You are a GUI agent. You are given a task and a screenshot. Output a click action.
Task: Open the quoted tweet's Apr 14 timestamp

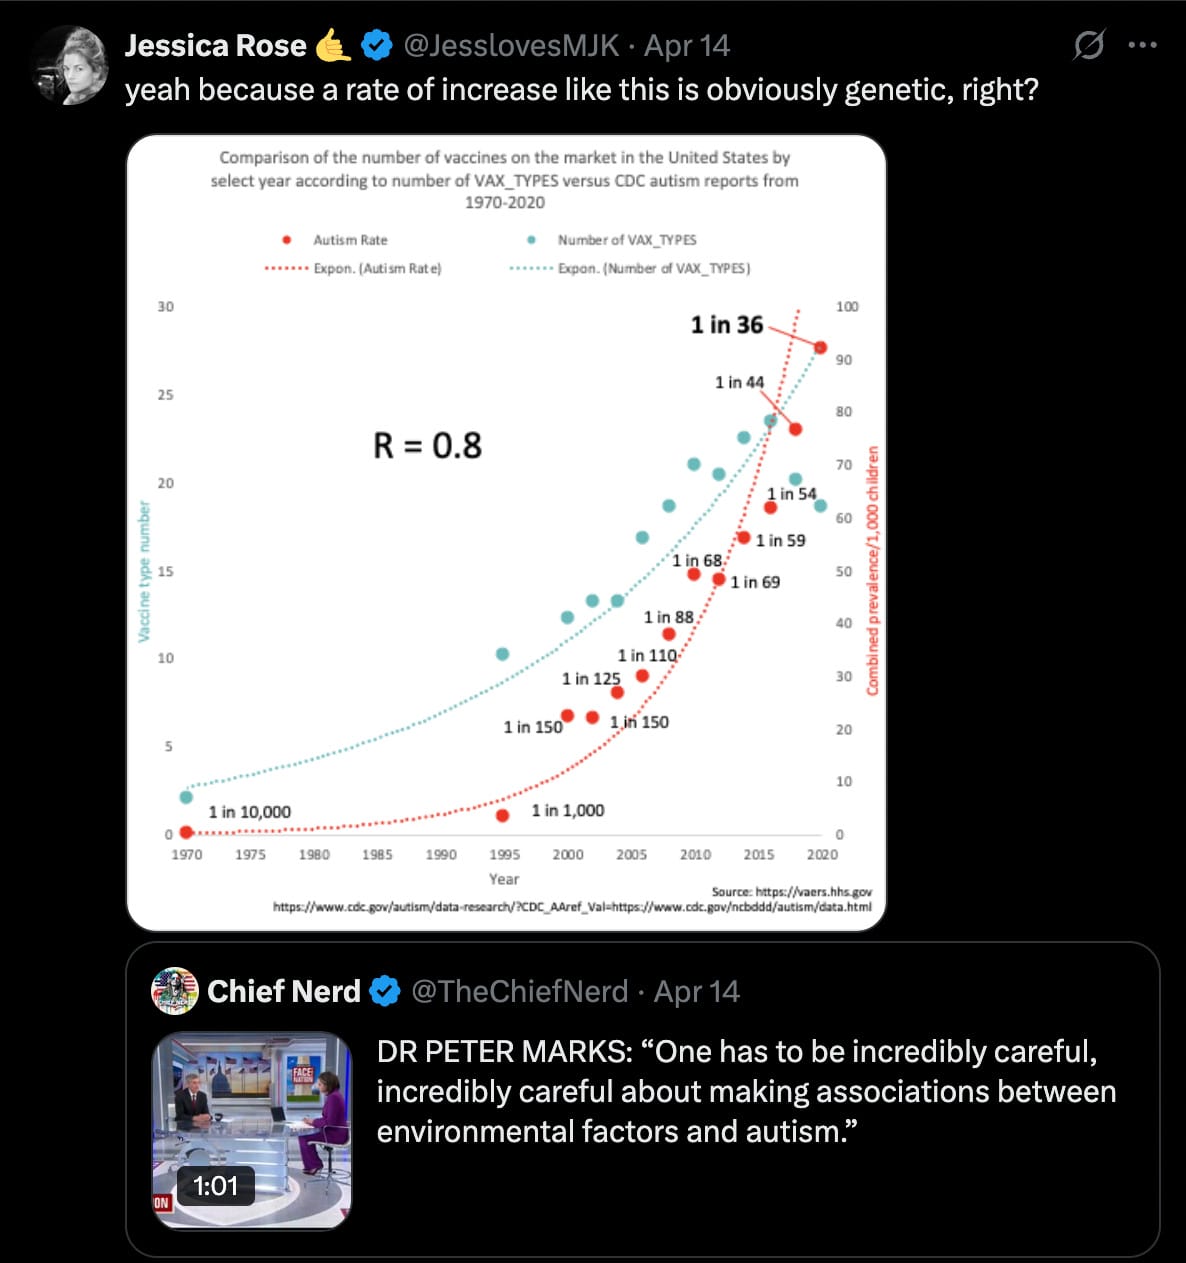[x=697, y=991]
